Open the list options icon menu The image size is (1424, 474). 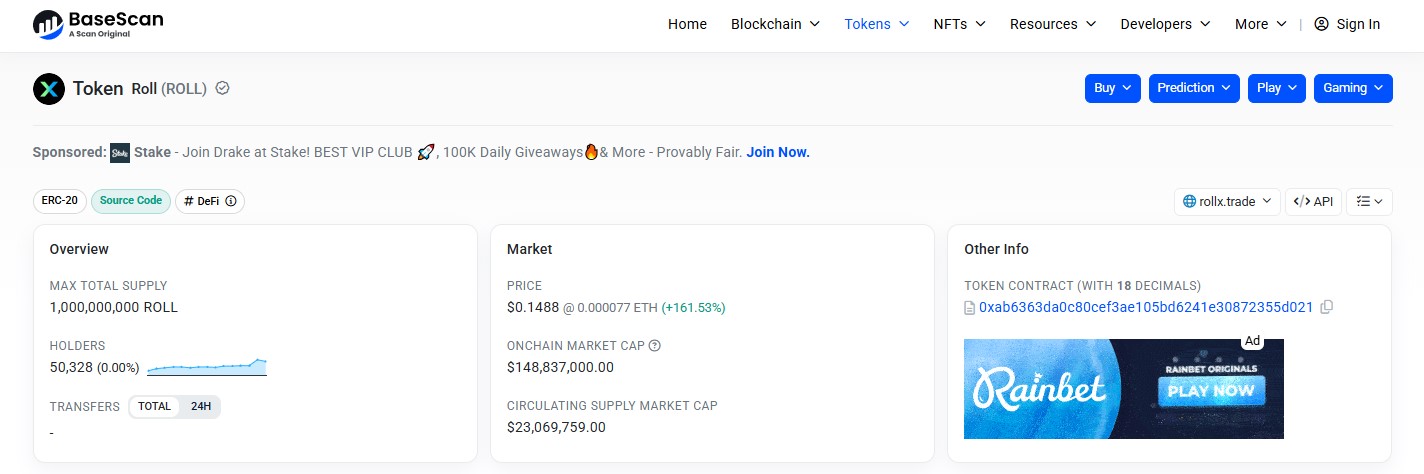point(1369,201)
